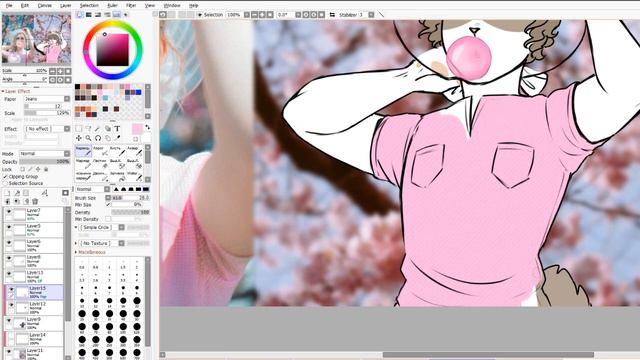Uncheck the Clipping Group checkbox
The height and width of the screenshot is (360, 640).
pyautogui.click(x=5, y=177)
